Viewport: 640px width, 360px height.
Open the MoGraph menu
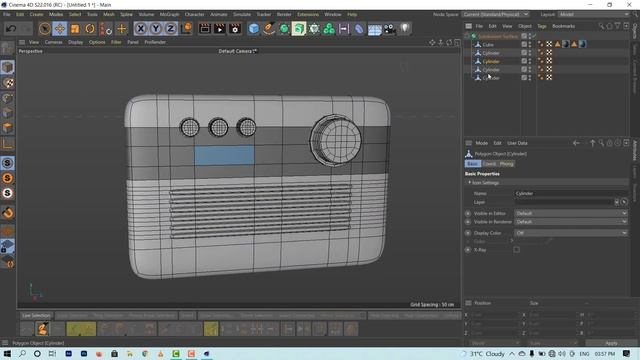click(x=169, y=14)
